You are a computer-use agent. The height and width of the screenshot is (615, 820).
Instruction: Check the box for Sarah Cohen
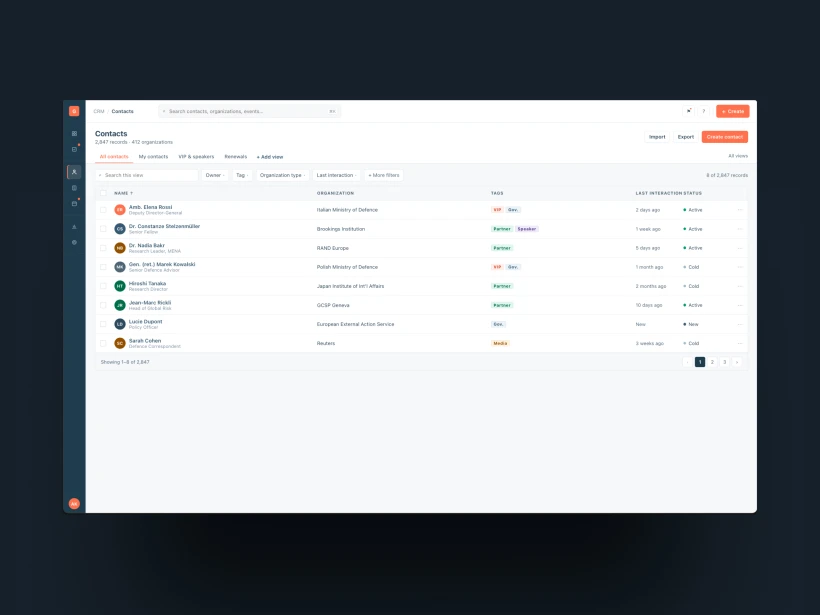click(x=103, y=344)
